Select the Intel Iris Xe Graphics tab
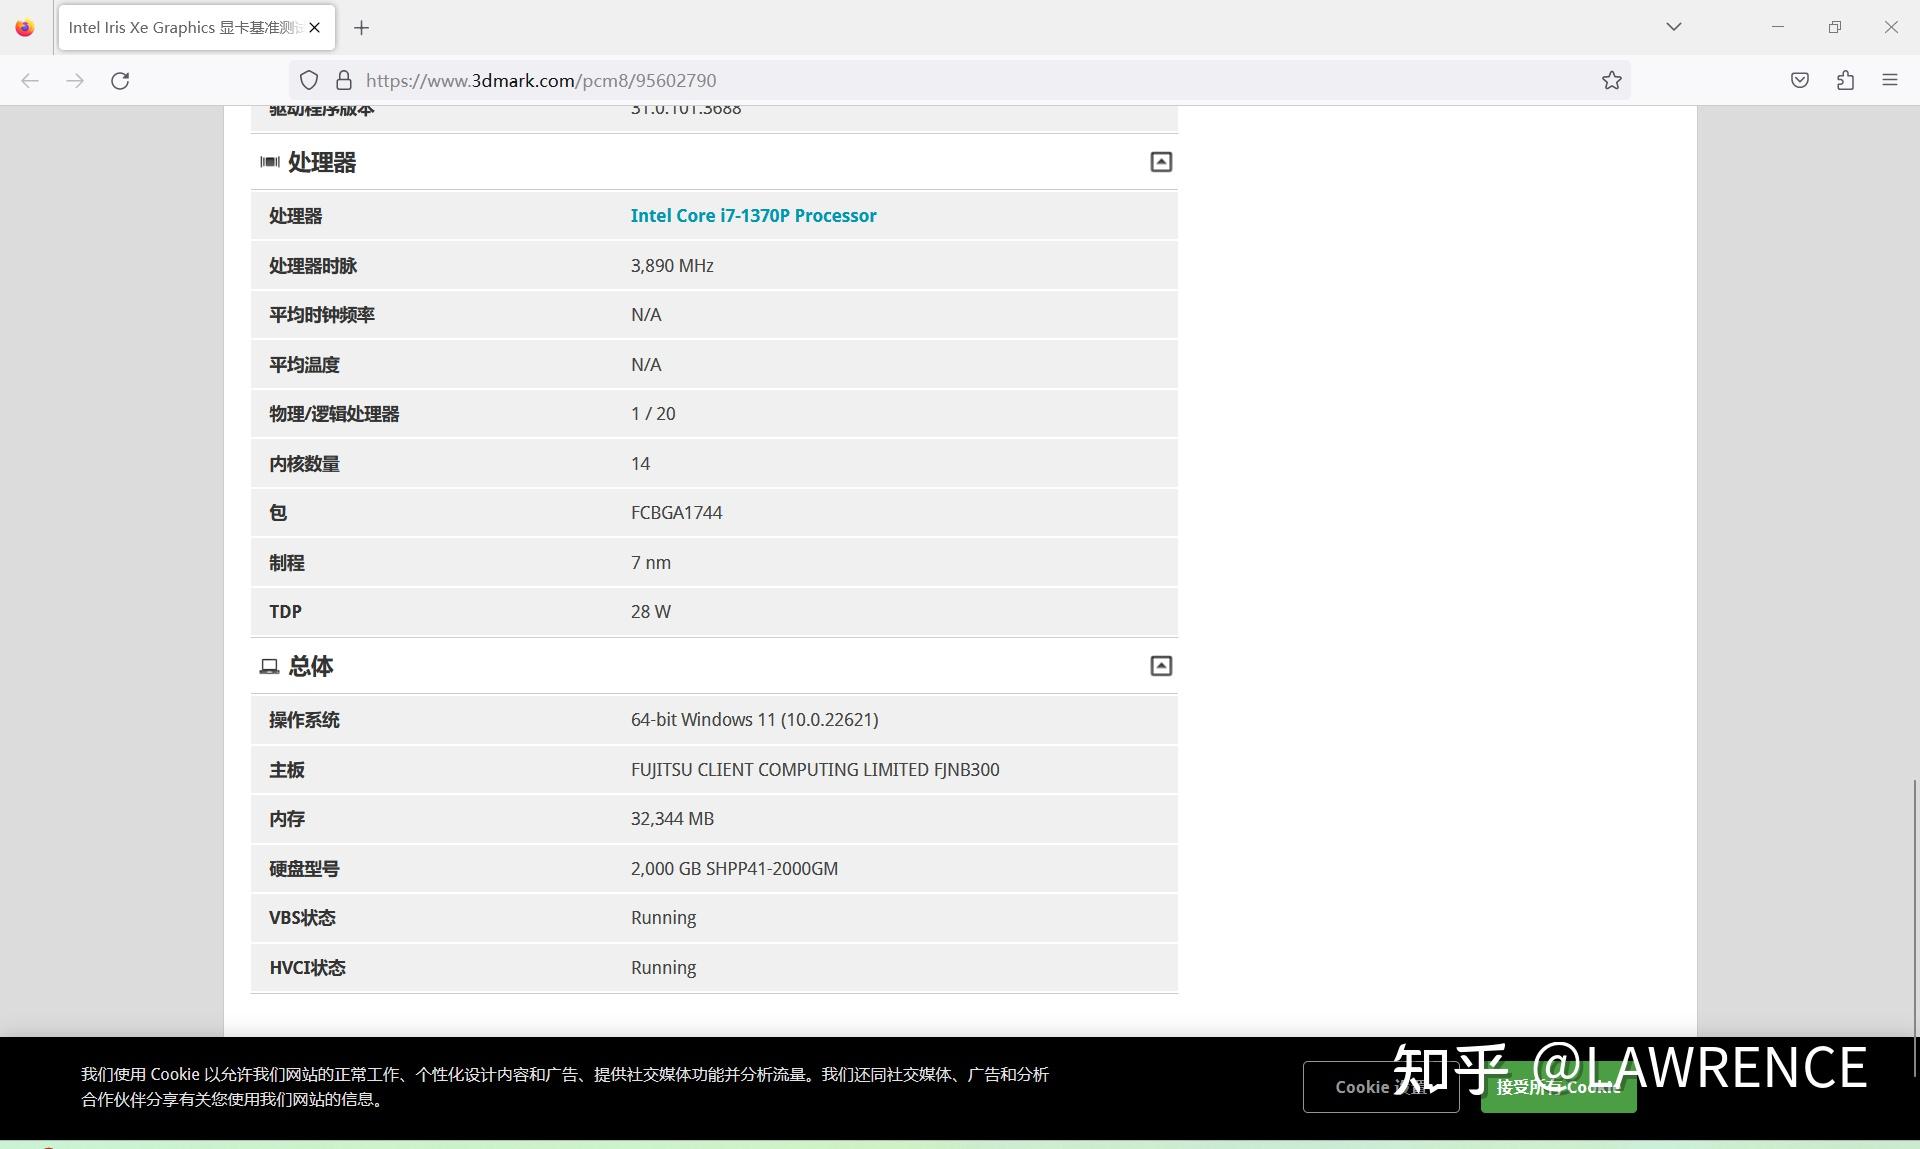This screenshot has height=1149, width=1920. coord(185,28)
